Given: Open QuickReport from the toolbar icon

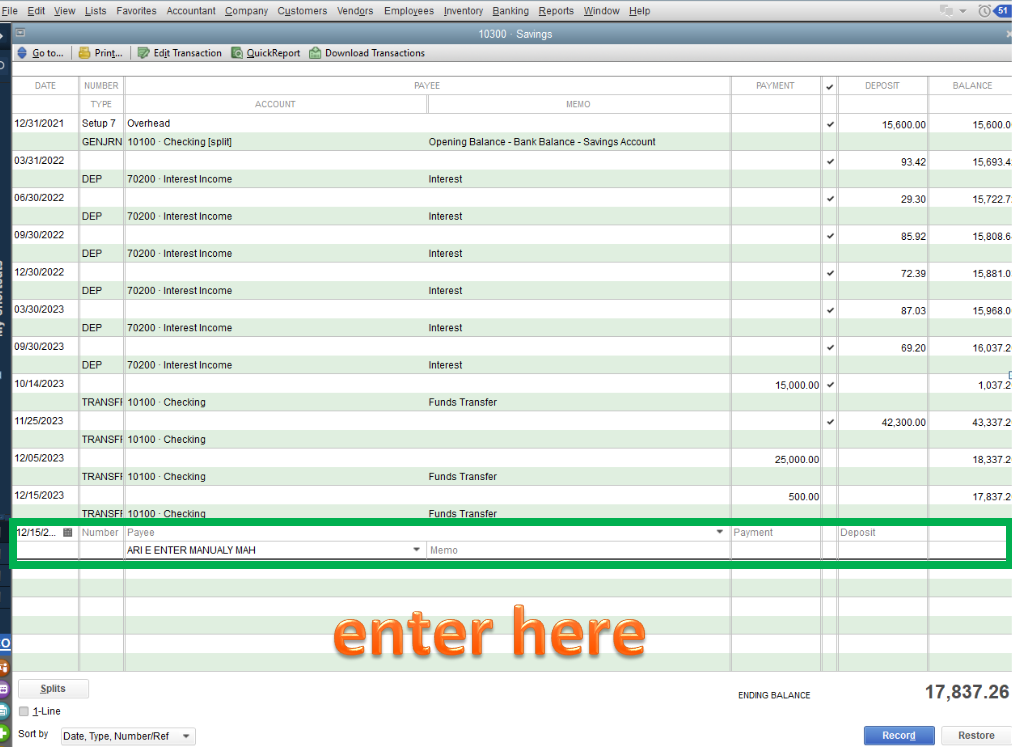Looking at the screenshot, I should (x=237, y=53).
